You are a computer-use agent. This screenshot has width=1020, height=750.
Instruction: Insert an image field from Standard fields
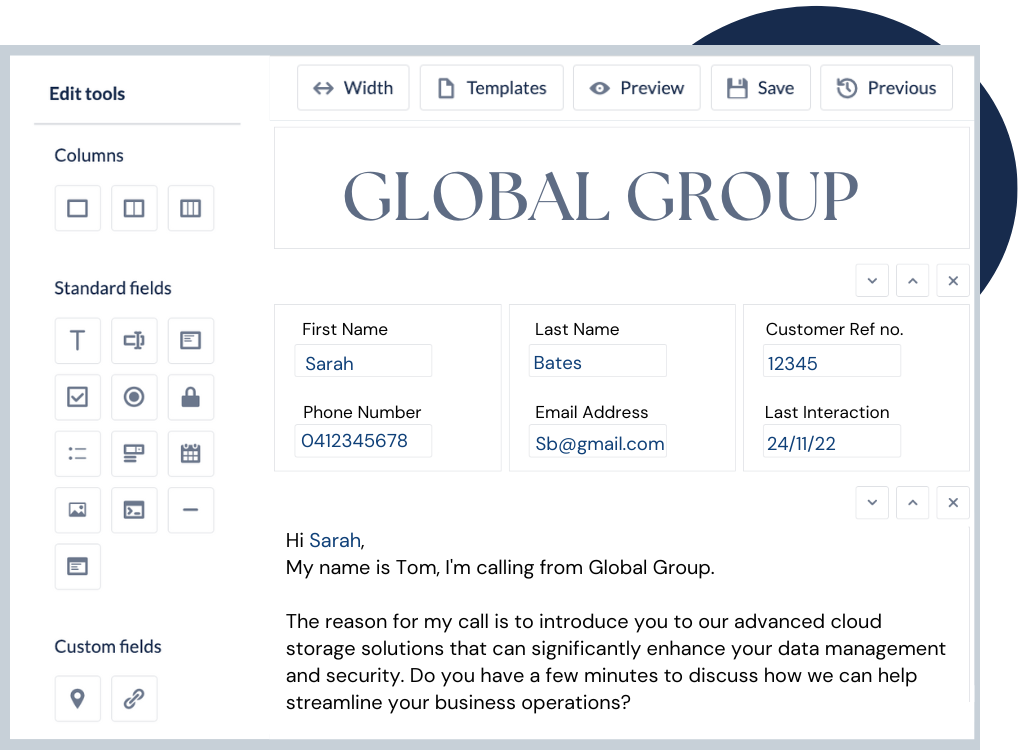click(77, 510)
